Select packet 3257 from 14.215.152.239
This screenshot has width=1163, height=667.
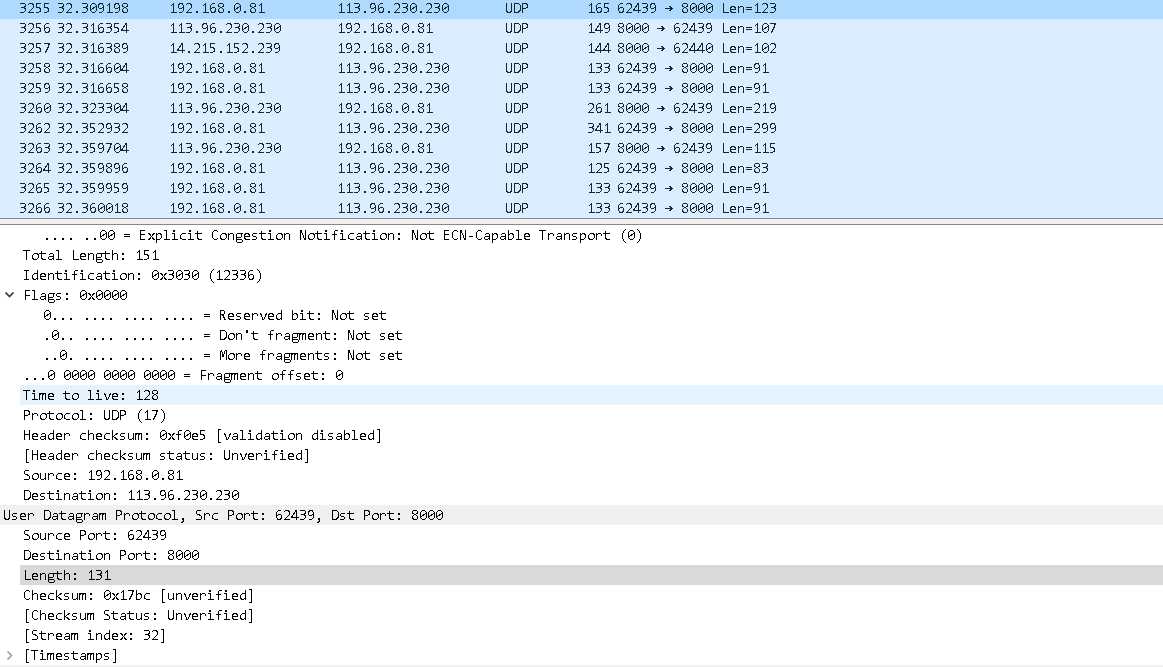[582, 48]
